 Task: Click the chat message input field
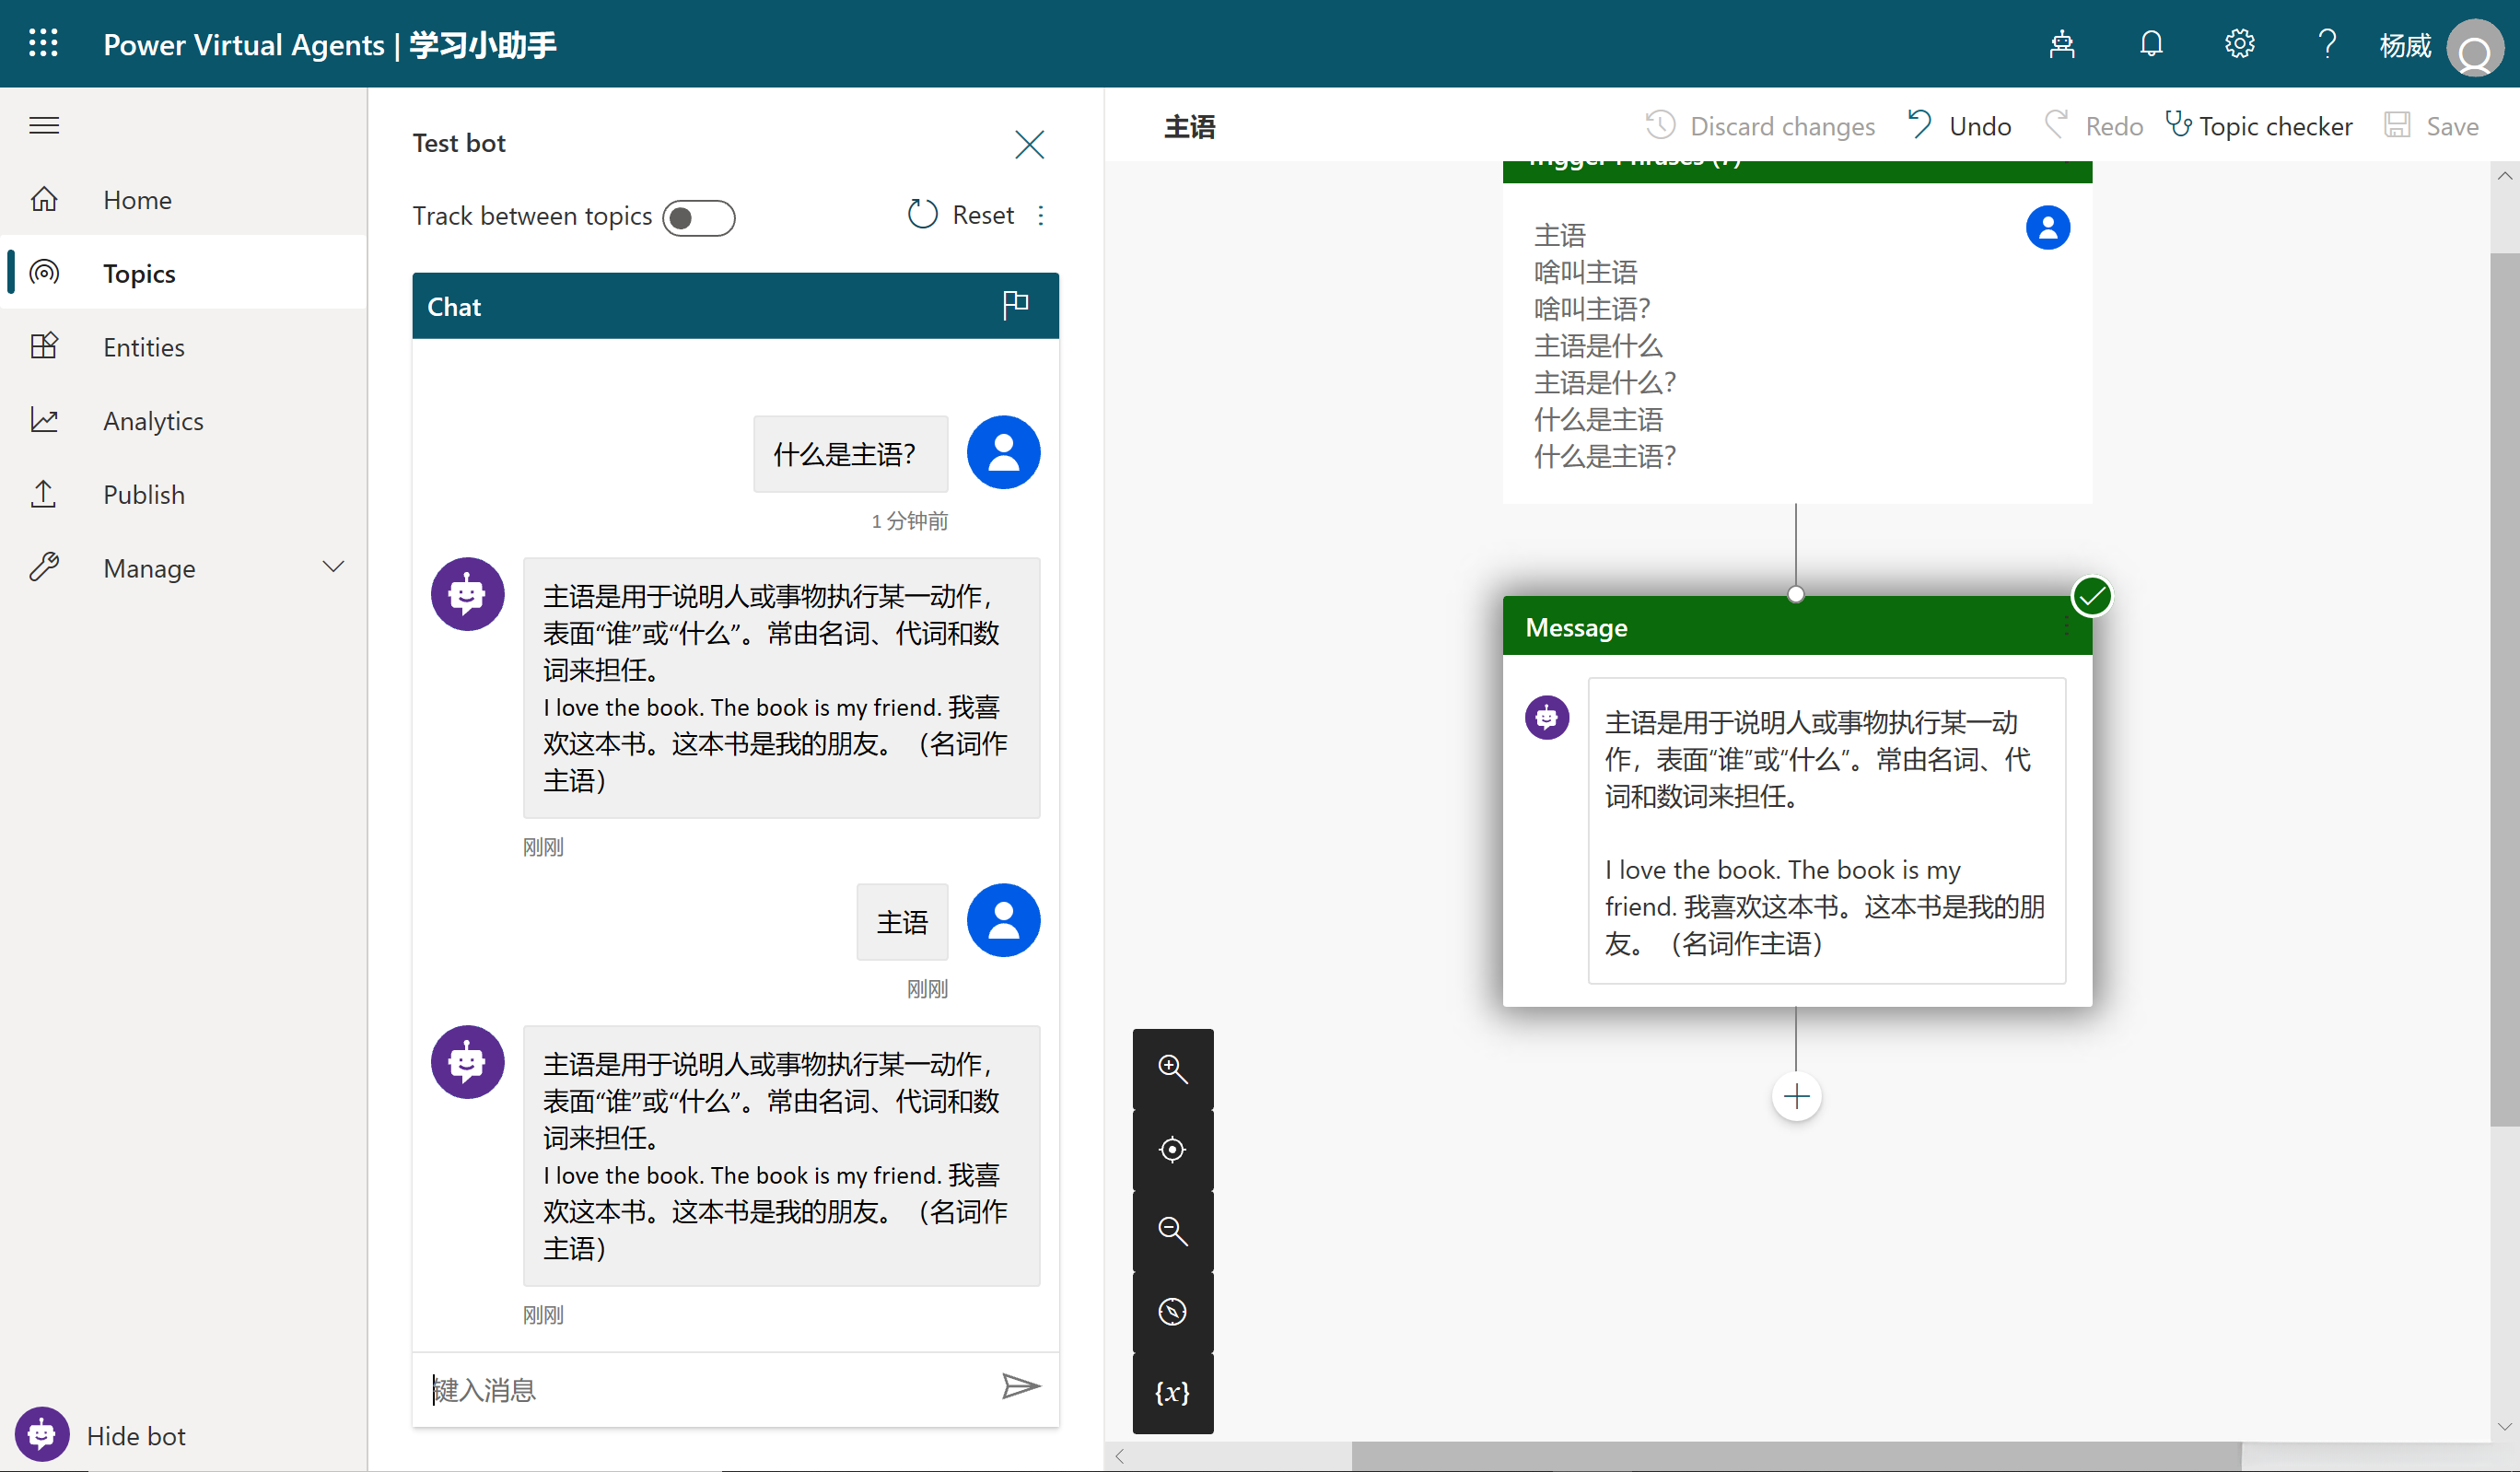pos(700,1389)
